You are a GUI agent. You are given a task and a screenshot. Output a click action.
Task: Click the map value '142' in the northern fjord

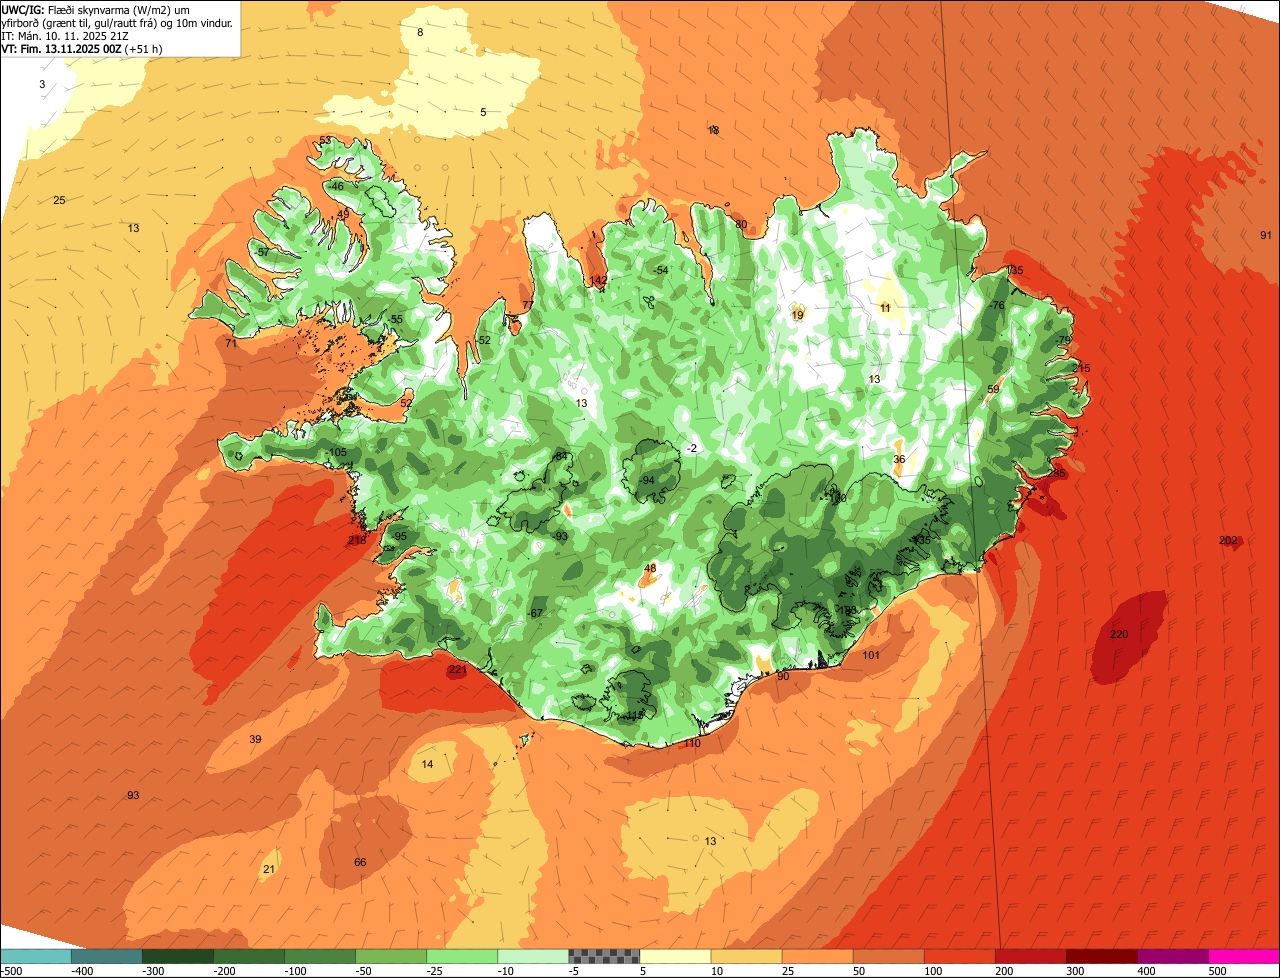pos(598,280)
